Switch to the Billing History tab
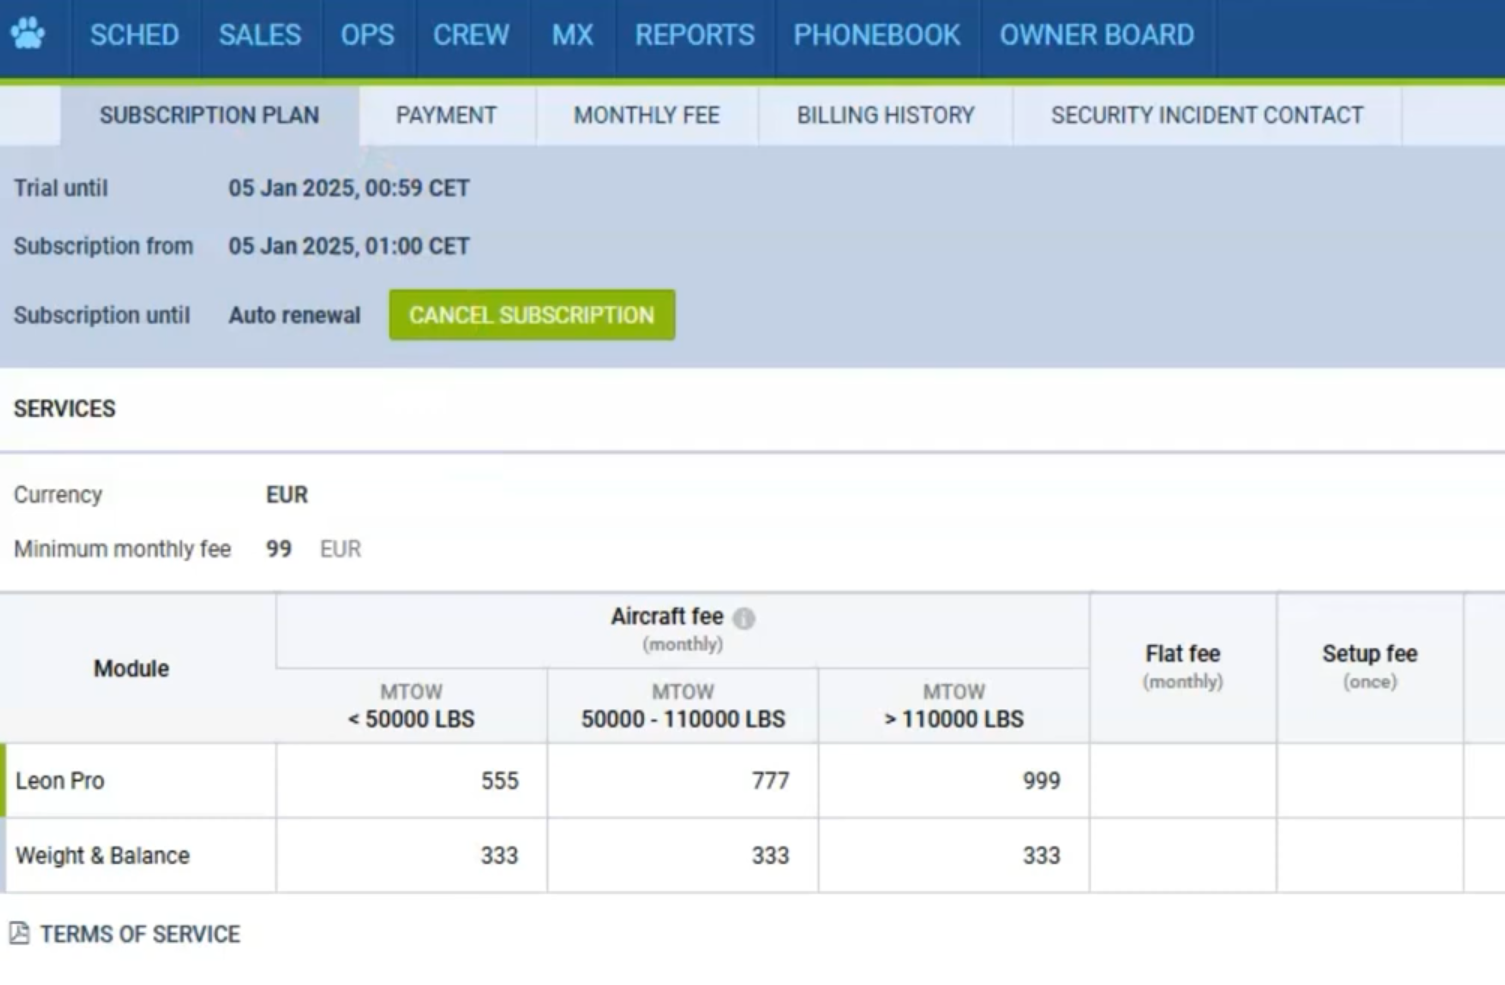 tap(886, 115)
